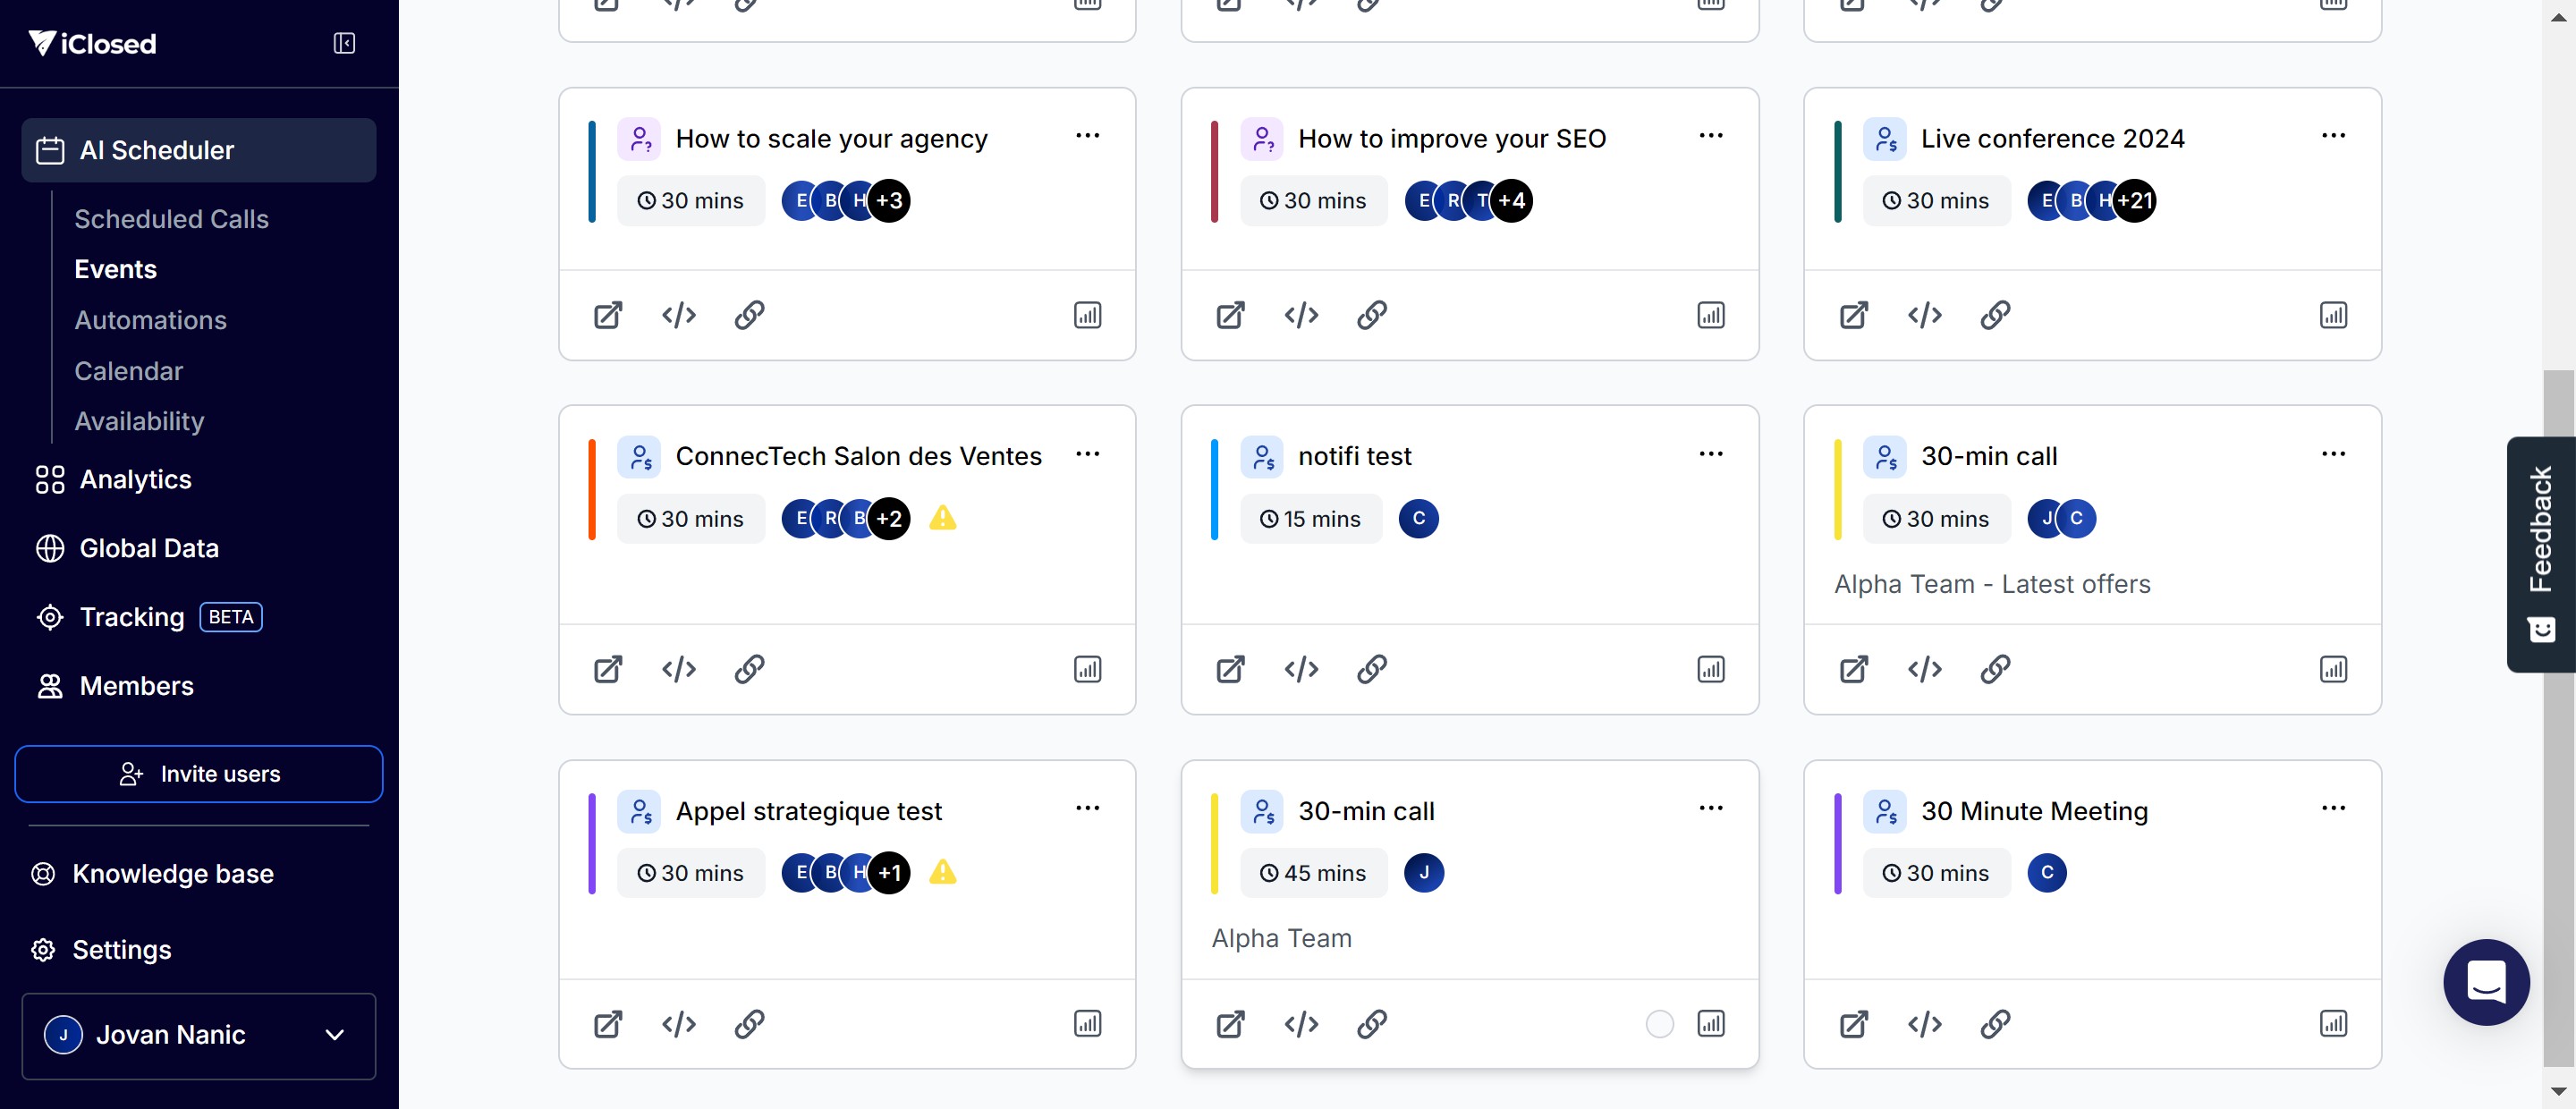Copy link for How to improve your SEO

click(x=1371, y=315)
